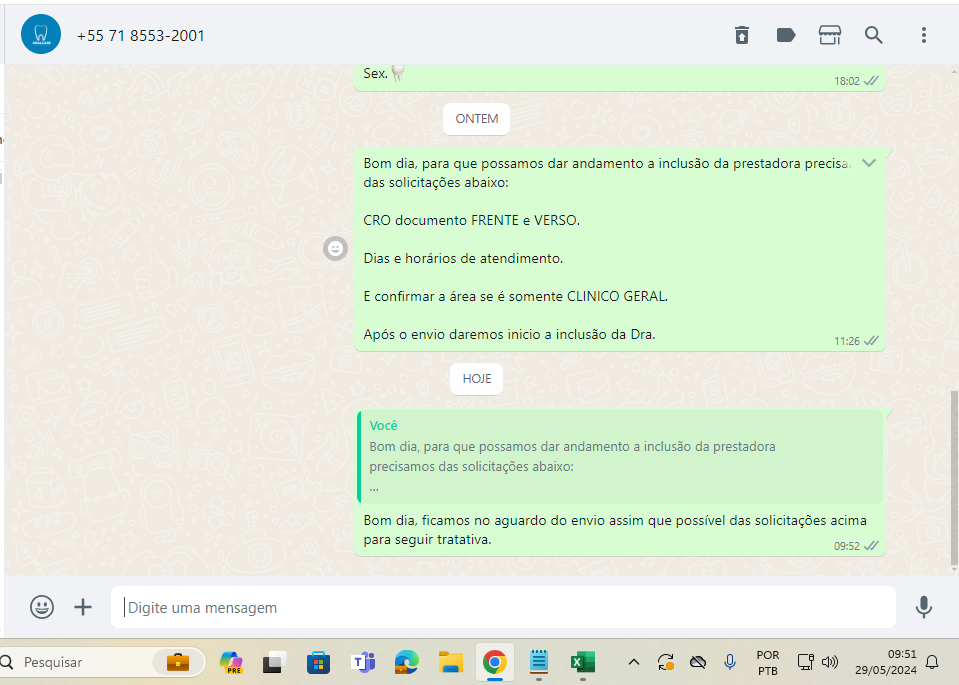This screenshot has width=959, height=685.
Task: Open Task View on the taskbar
Action: coord(275,662)
